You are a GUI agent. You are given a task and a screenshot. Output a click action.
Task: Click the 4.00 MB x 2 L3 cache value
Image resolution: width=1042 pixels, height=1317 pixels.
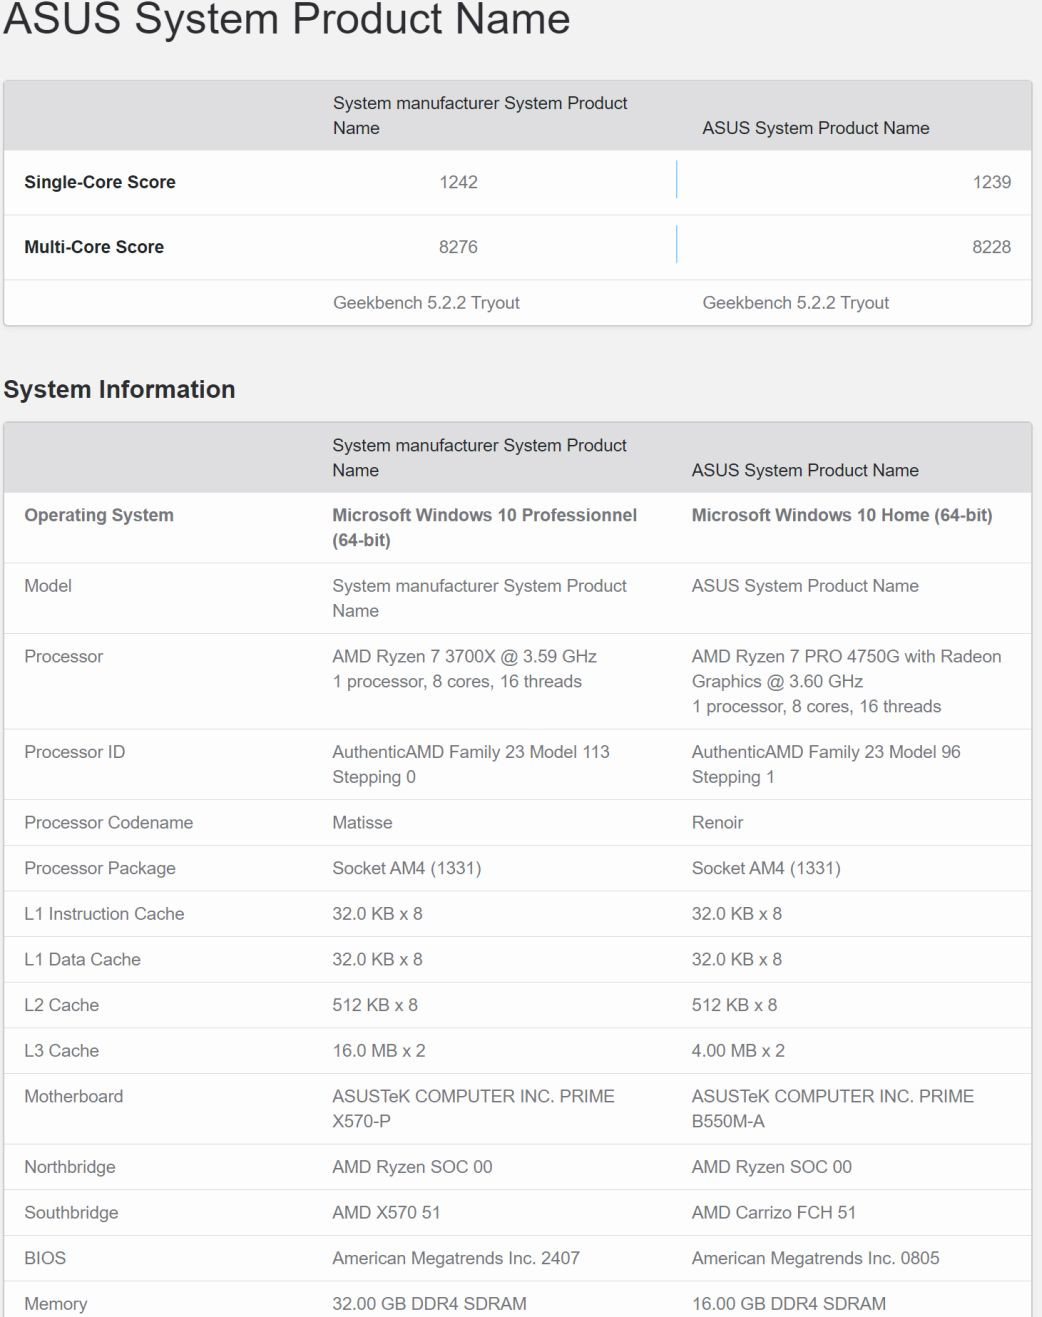coord(738,1050)
